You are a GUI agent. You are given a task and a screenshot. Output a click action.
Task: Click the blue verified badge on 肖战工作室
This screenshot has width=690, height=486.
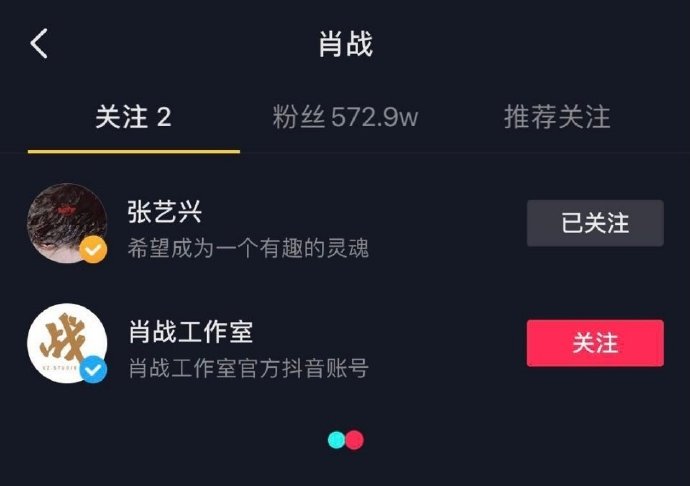[x=94, y=370]
